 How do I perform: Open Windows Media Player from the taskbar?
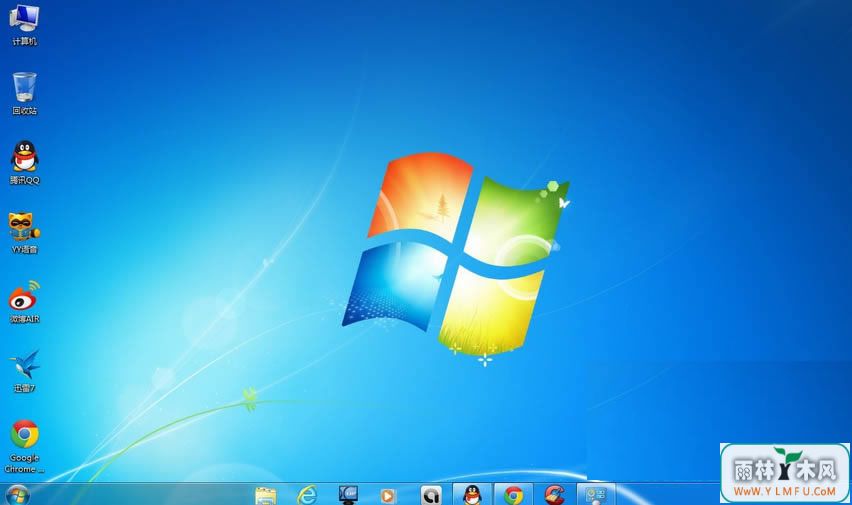pyautogui.click(x=388, y=496)
